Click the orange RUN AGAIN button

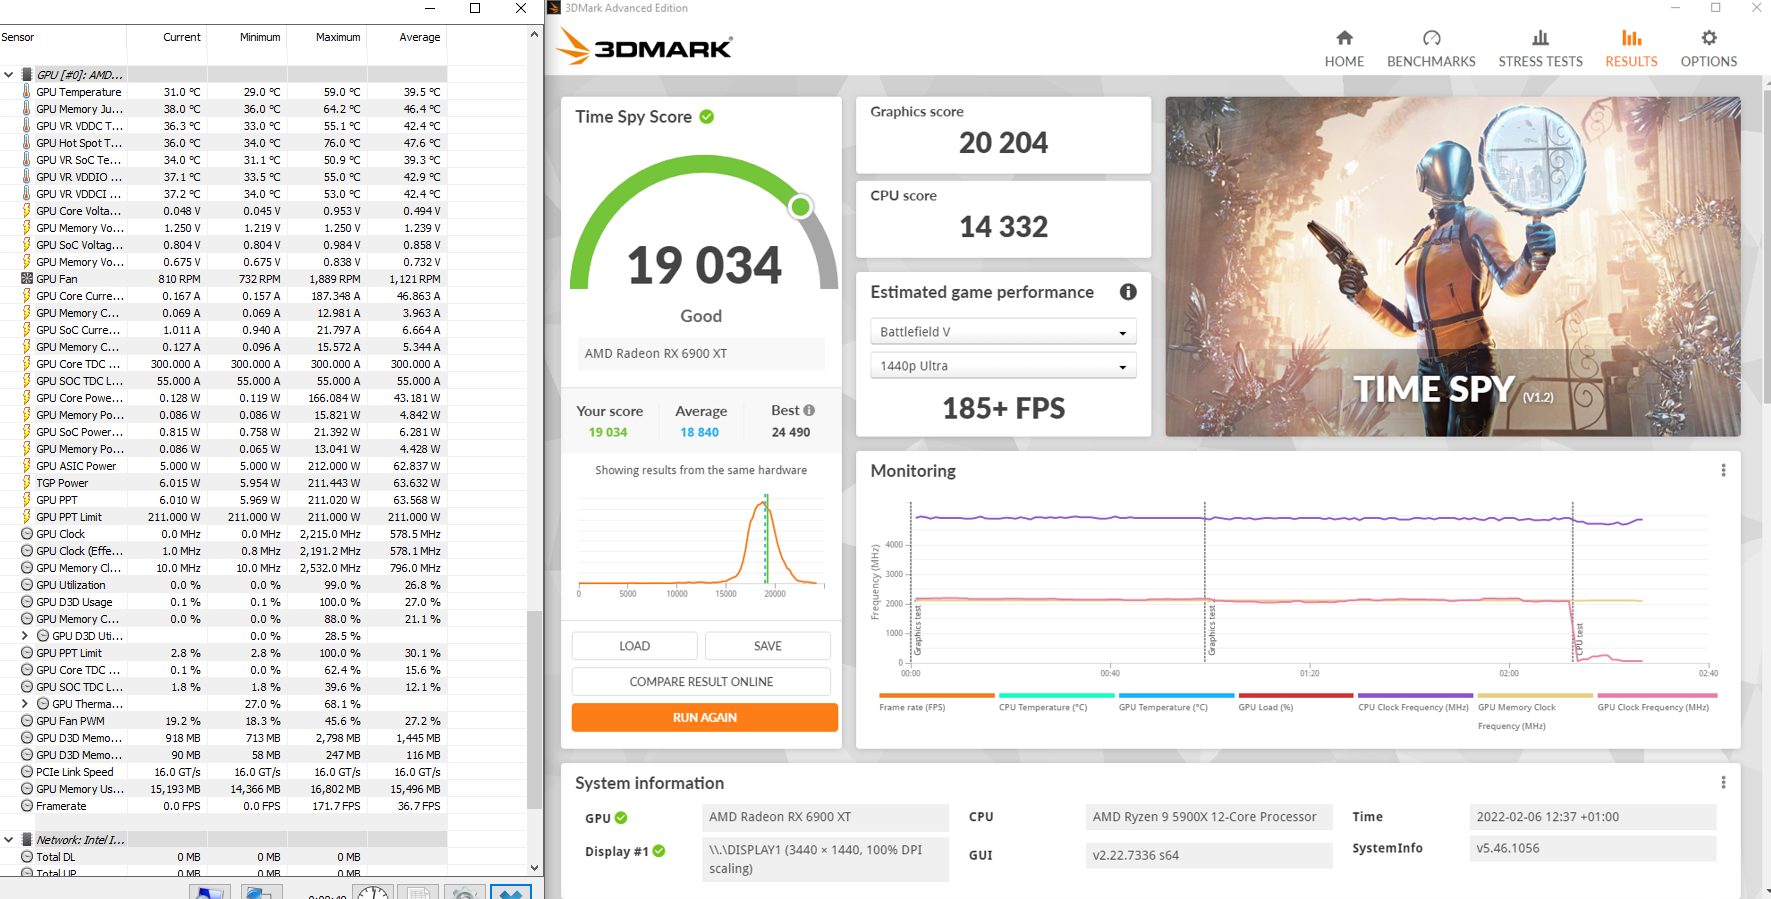pyautogui.click(x=704, y=718)
